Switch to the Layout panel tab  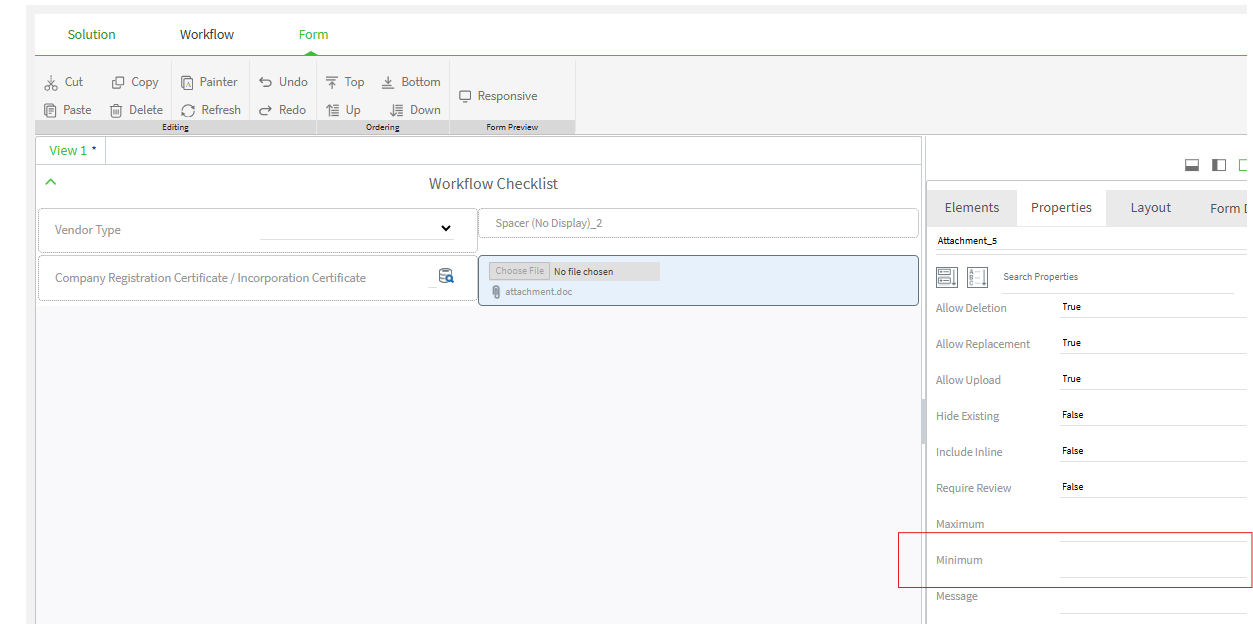(1150, 208)
